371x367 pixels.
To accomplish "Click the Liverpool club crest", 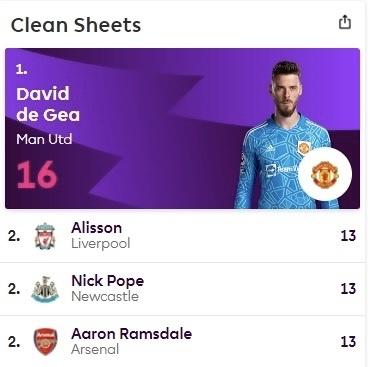I will pyautogui.click(x=45, y=236).
